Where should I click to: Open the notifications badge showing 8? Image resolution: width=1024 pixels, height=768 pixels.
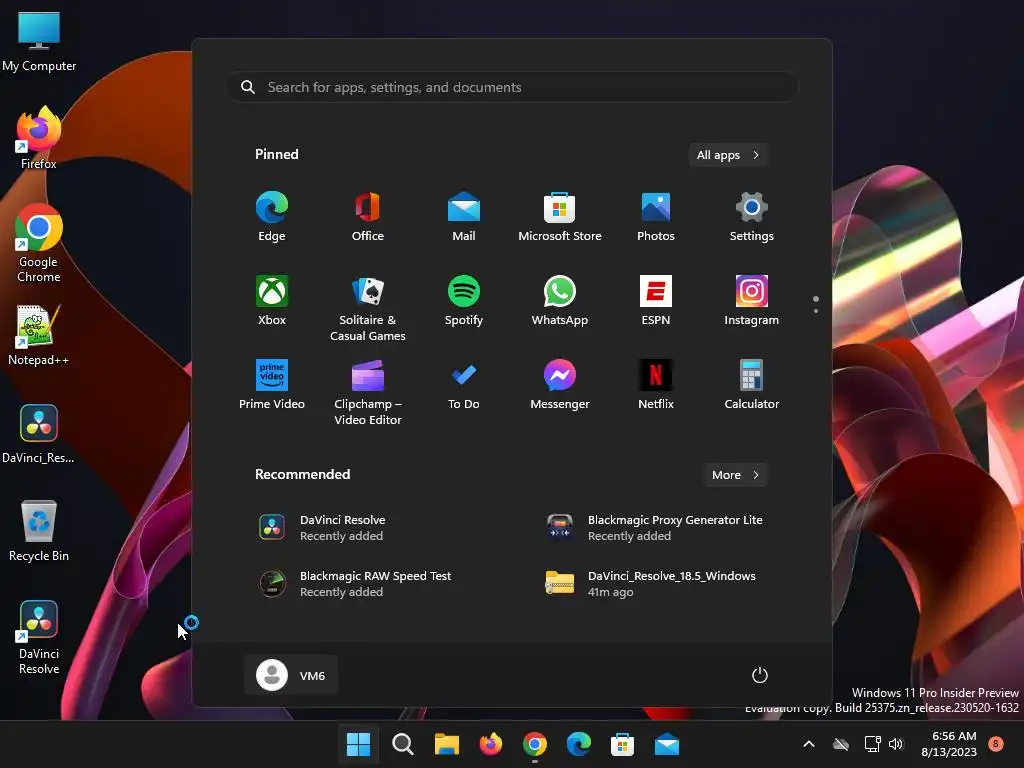996,744
